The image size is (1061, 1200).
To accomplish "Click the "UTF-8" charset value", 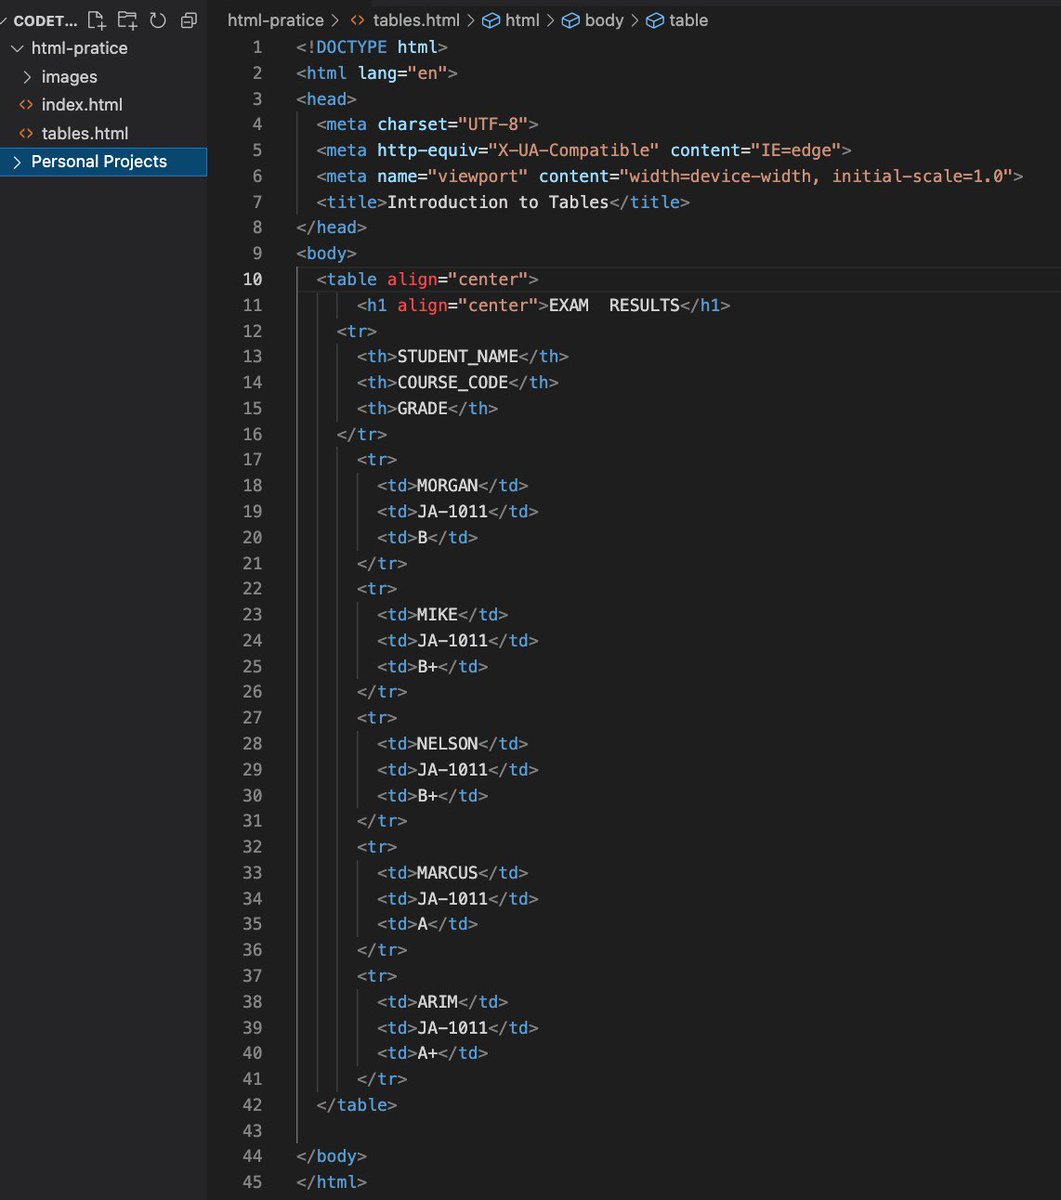I will (x=493, y=124).
